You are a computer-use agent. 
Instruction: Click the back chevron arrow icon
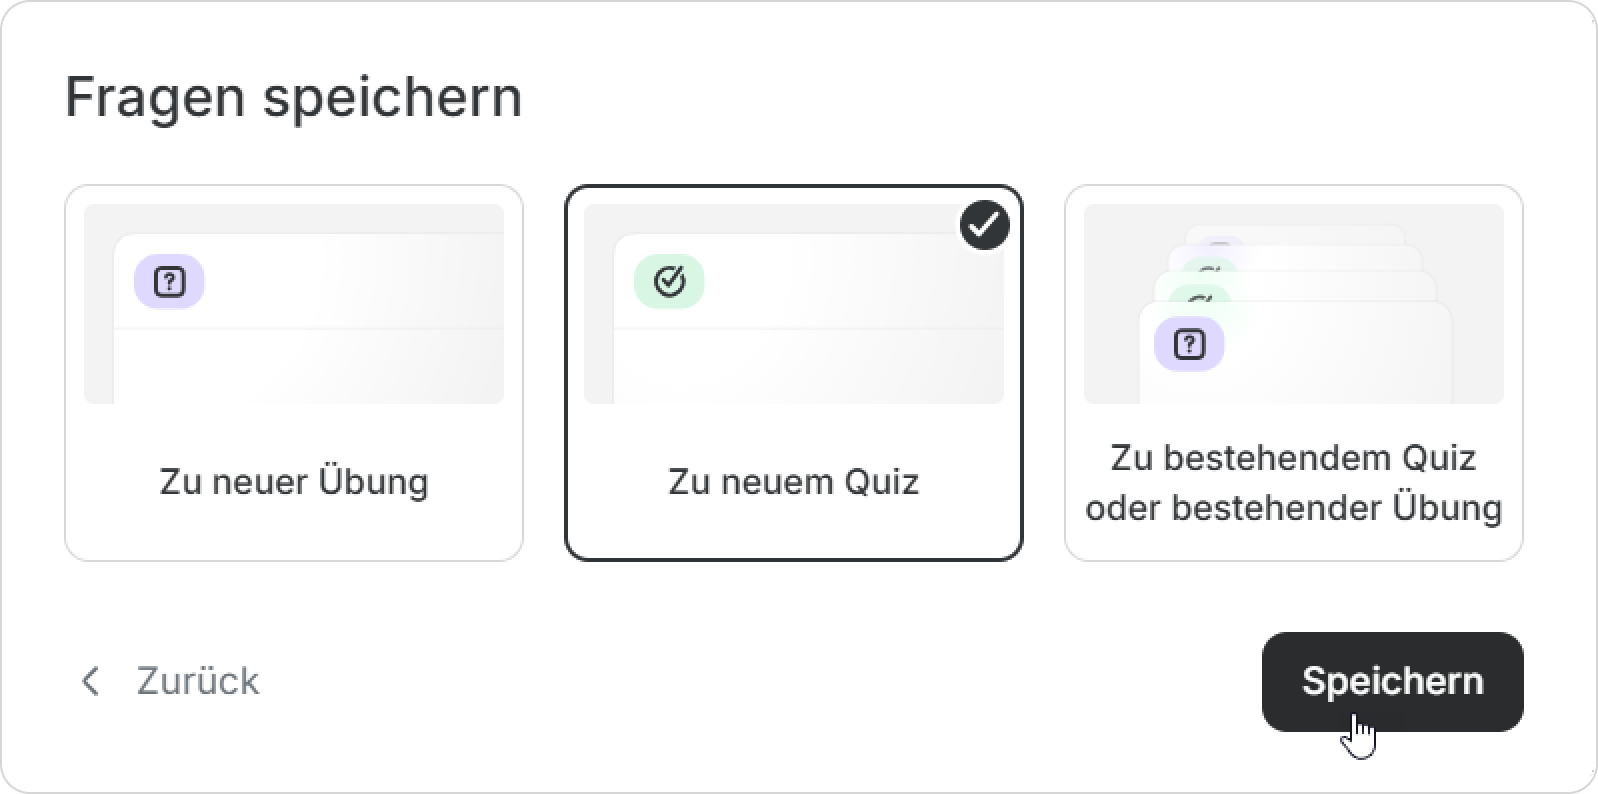click(x=91, y=681)
